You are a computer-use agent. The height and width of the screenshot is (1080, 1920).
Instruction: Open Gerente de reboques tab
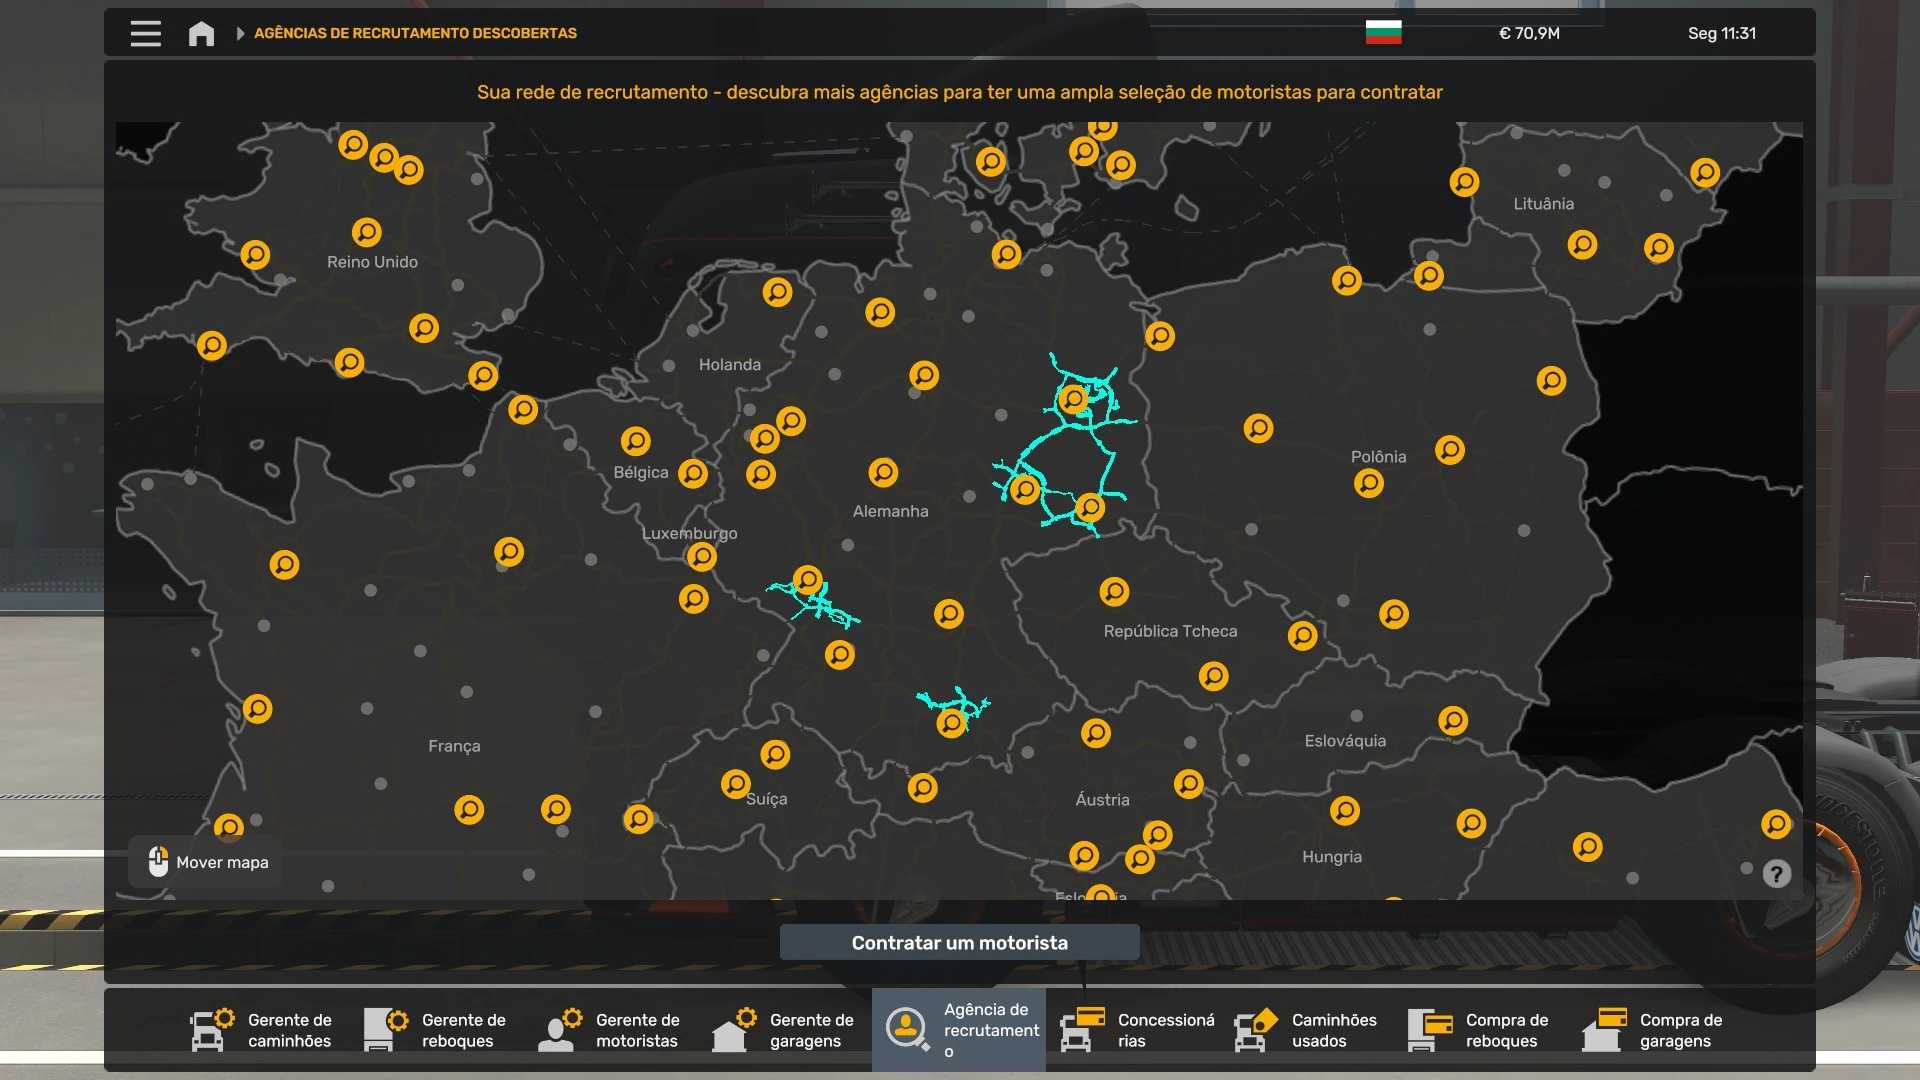tap(436, 1030)
